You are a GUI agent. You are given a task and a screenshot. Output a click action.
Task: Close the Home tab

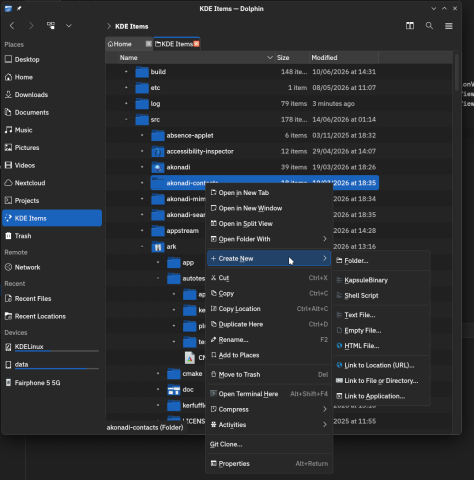(148, 44)
